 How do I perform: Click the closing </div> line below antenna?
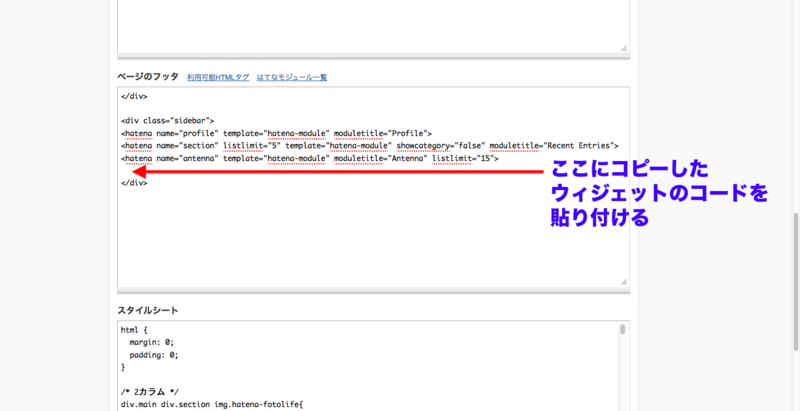point(135,183)
